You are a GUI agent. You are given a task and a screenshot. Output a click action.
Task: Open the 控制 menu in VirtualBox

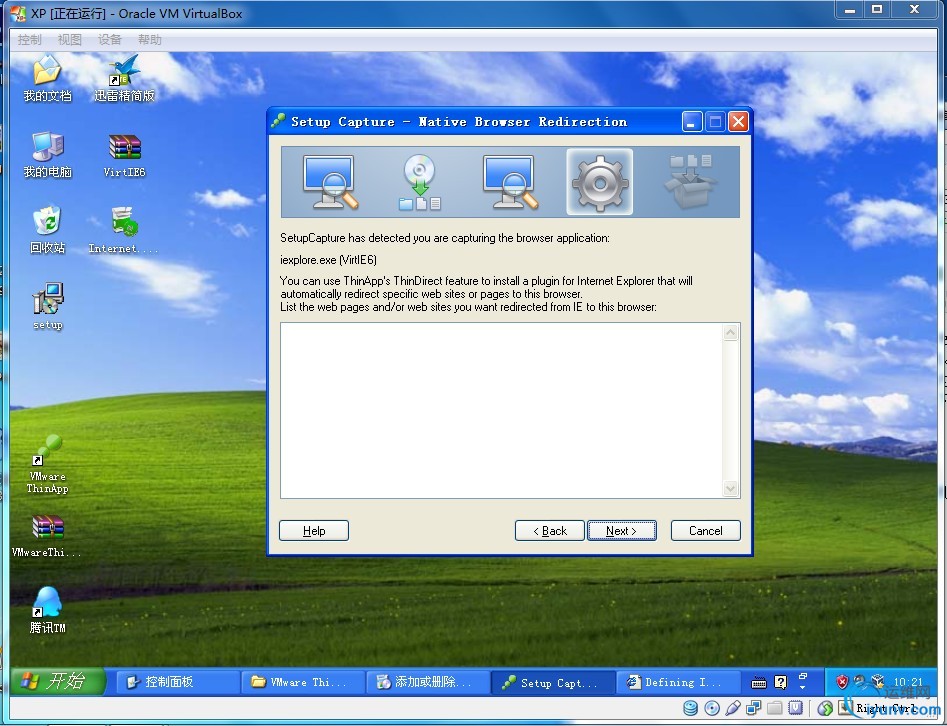(x=30, y=40)
